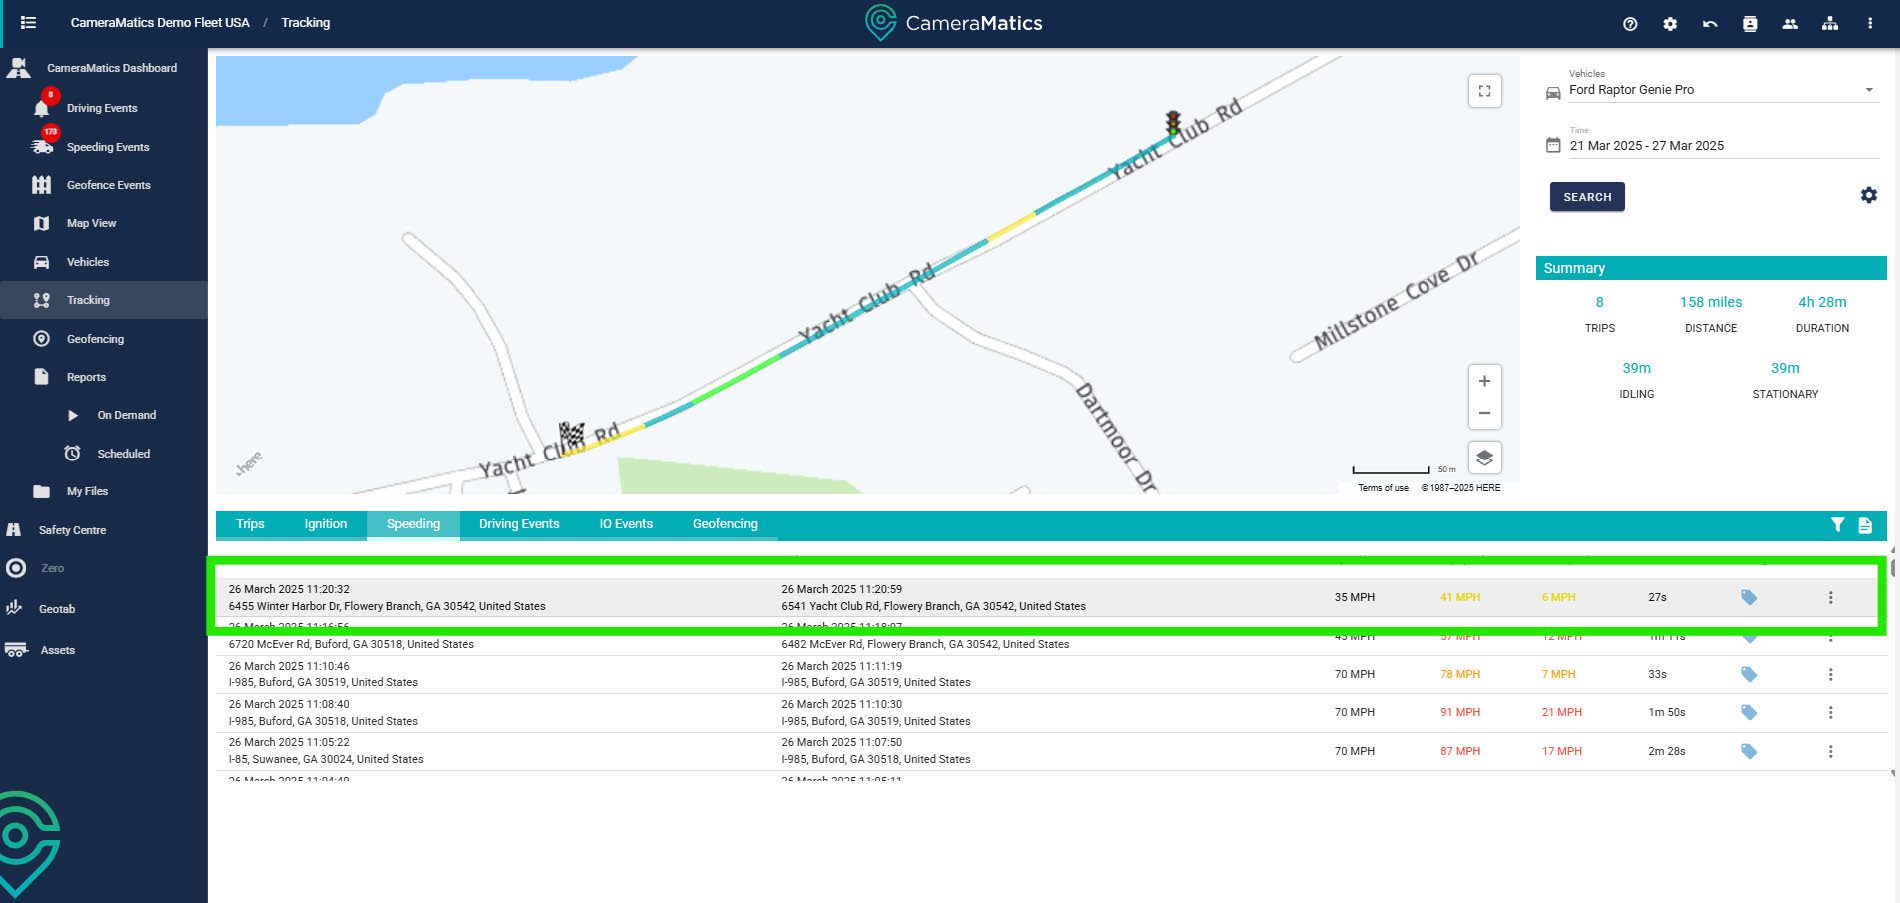Expand the Reports sidebar section

click(x=86, y=377)
